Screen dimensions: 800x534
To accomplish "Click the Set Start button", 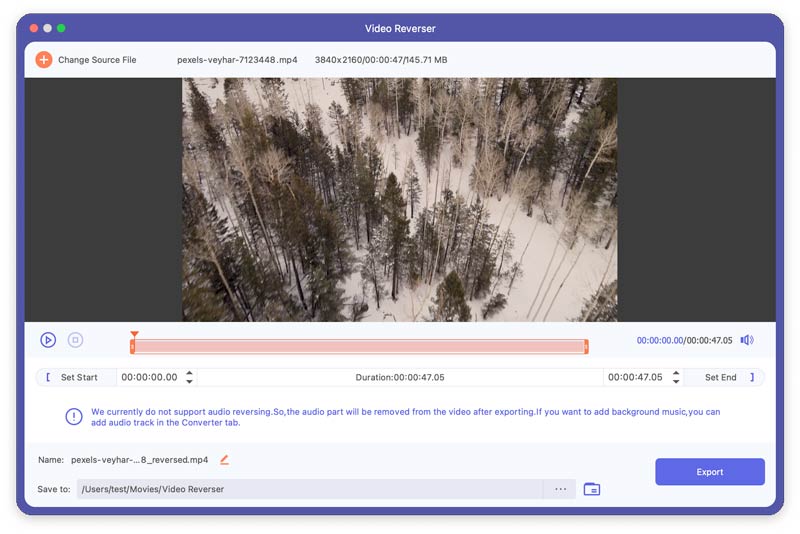I will (x=73, y=377).
